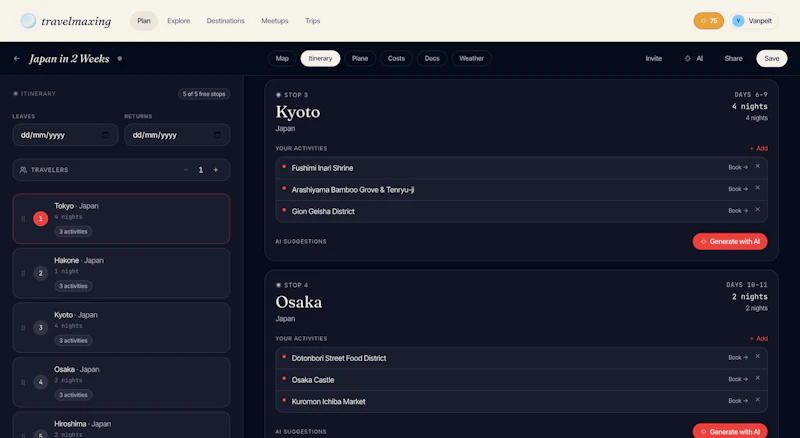The height and width of the screenshot is (438, 800).
Task: Book Gion Geisha District
Action: point(738,211)
